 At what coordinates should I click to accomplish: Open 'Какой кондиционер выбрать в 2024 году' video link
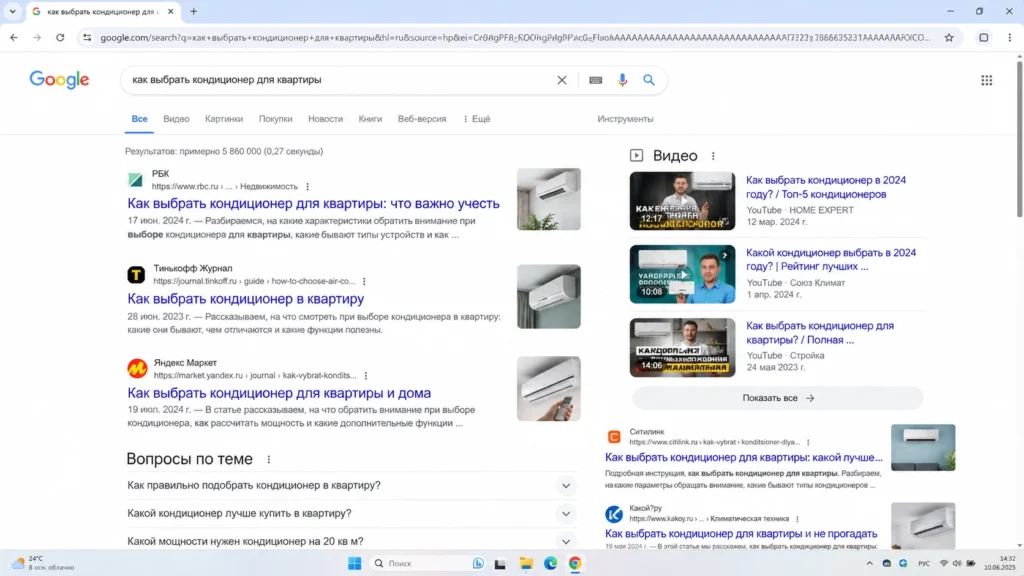[831, 259]
